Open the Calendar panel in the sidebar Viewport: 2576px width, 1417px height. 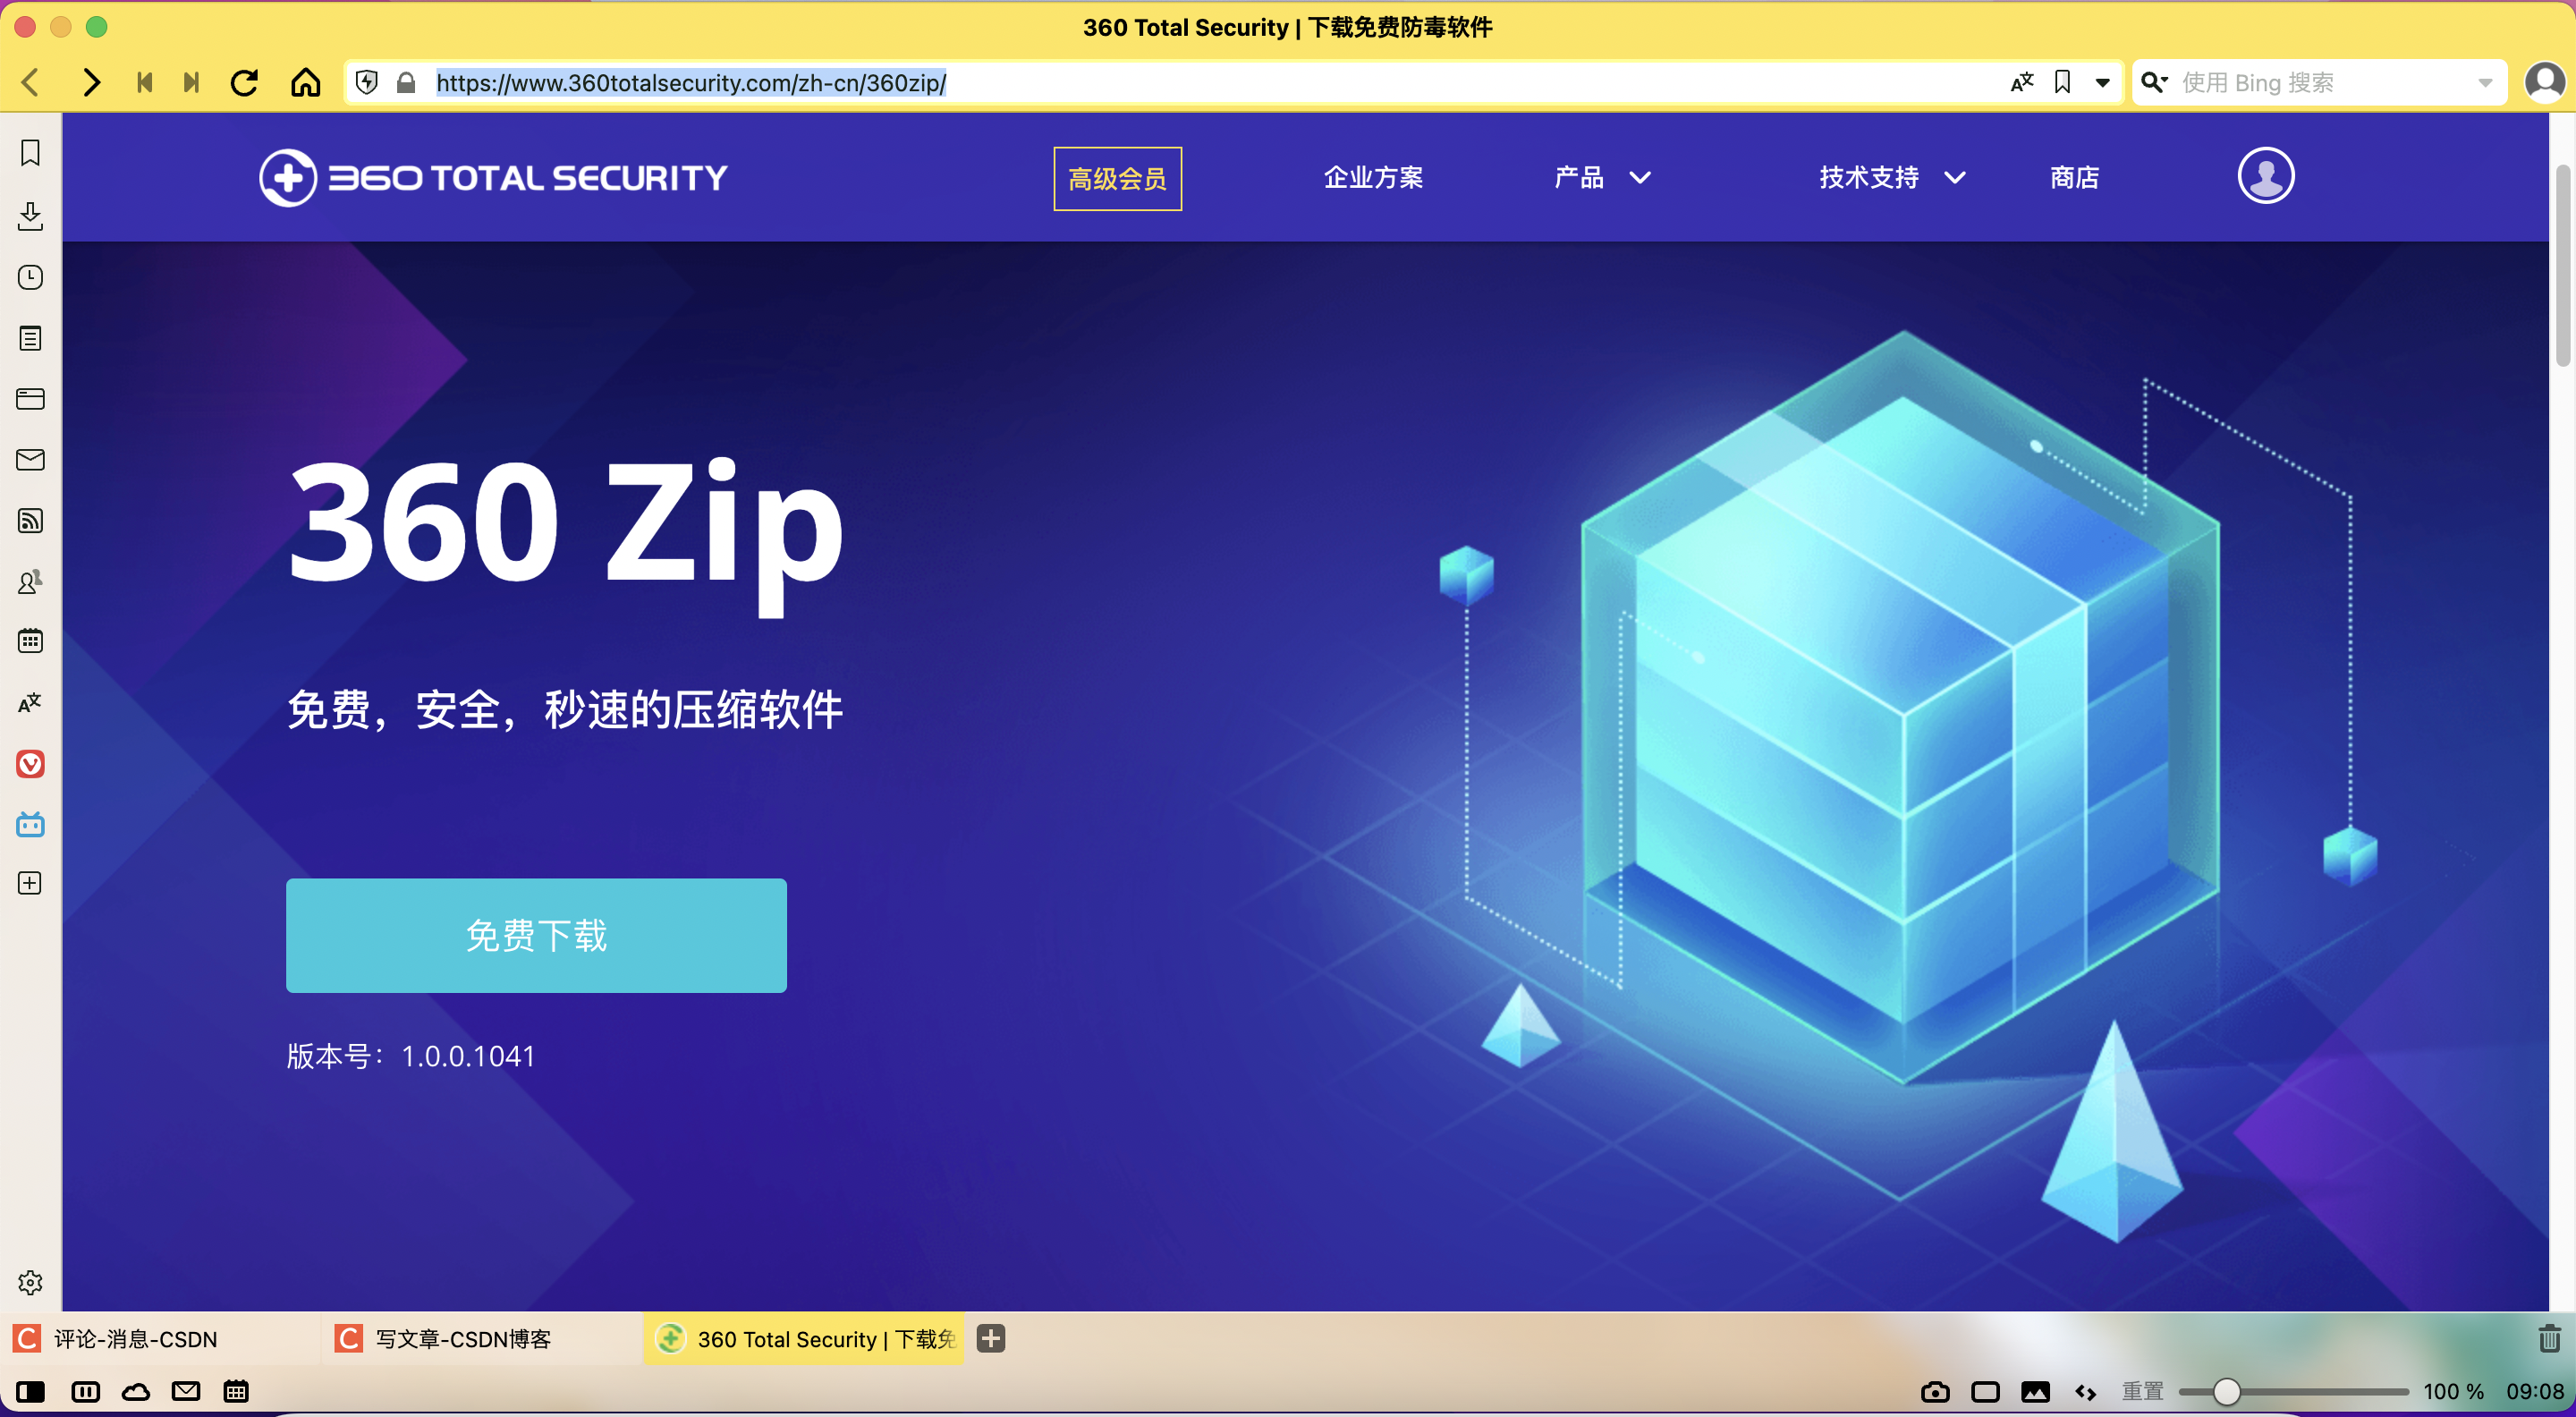(x=30, y=641)
